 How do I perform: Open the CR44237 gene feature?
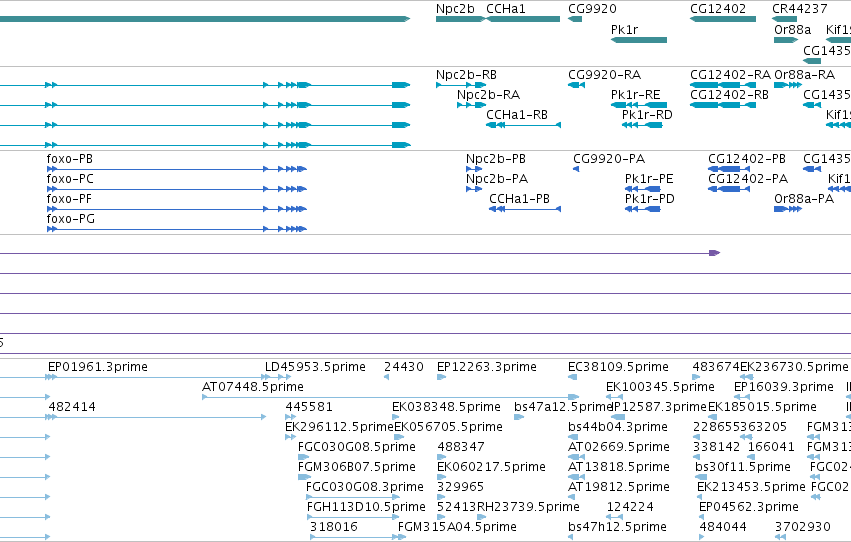pos(784,19)
